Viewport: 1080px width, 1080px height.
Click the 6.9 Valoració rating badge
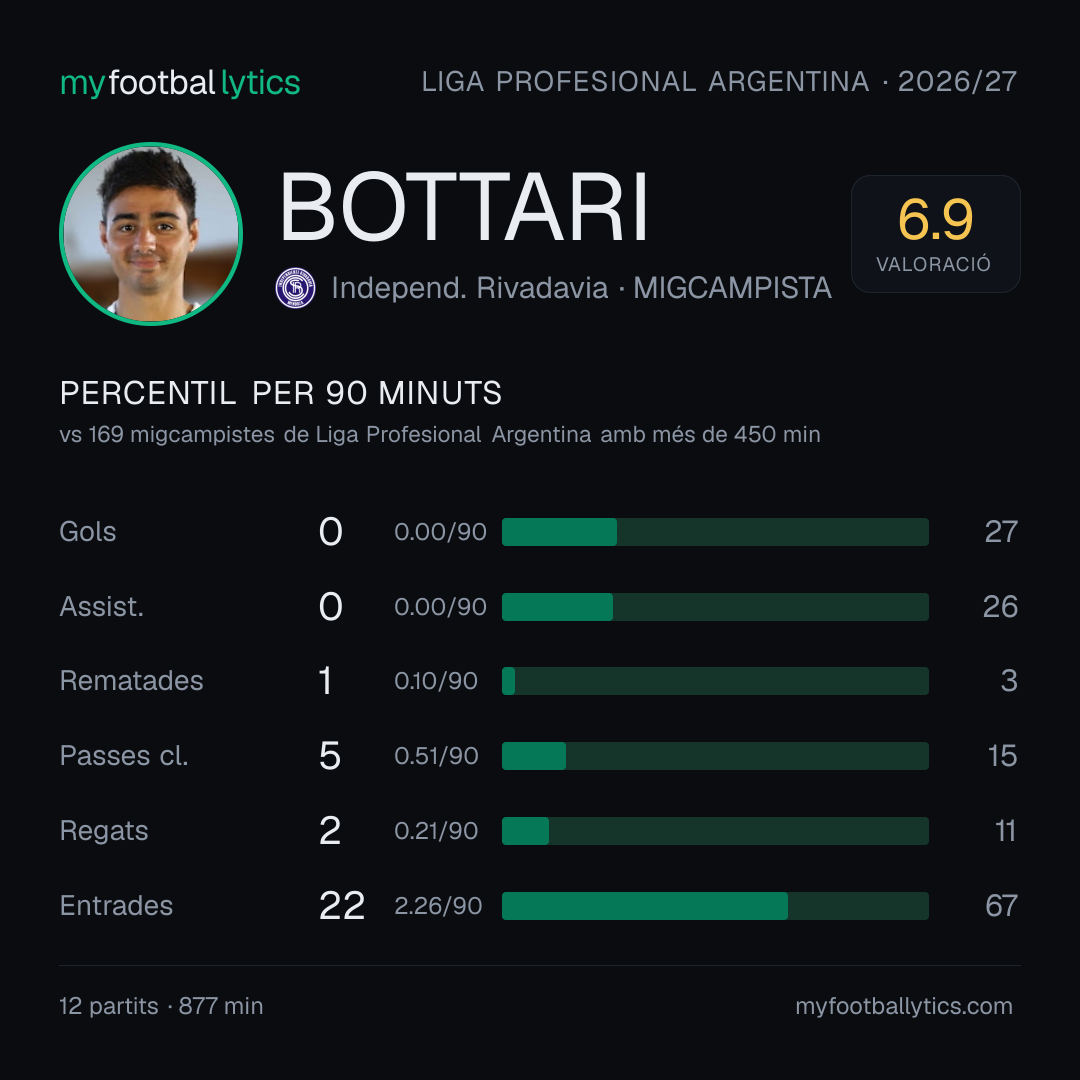[935, 233]
